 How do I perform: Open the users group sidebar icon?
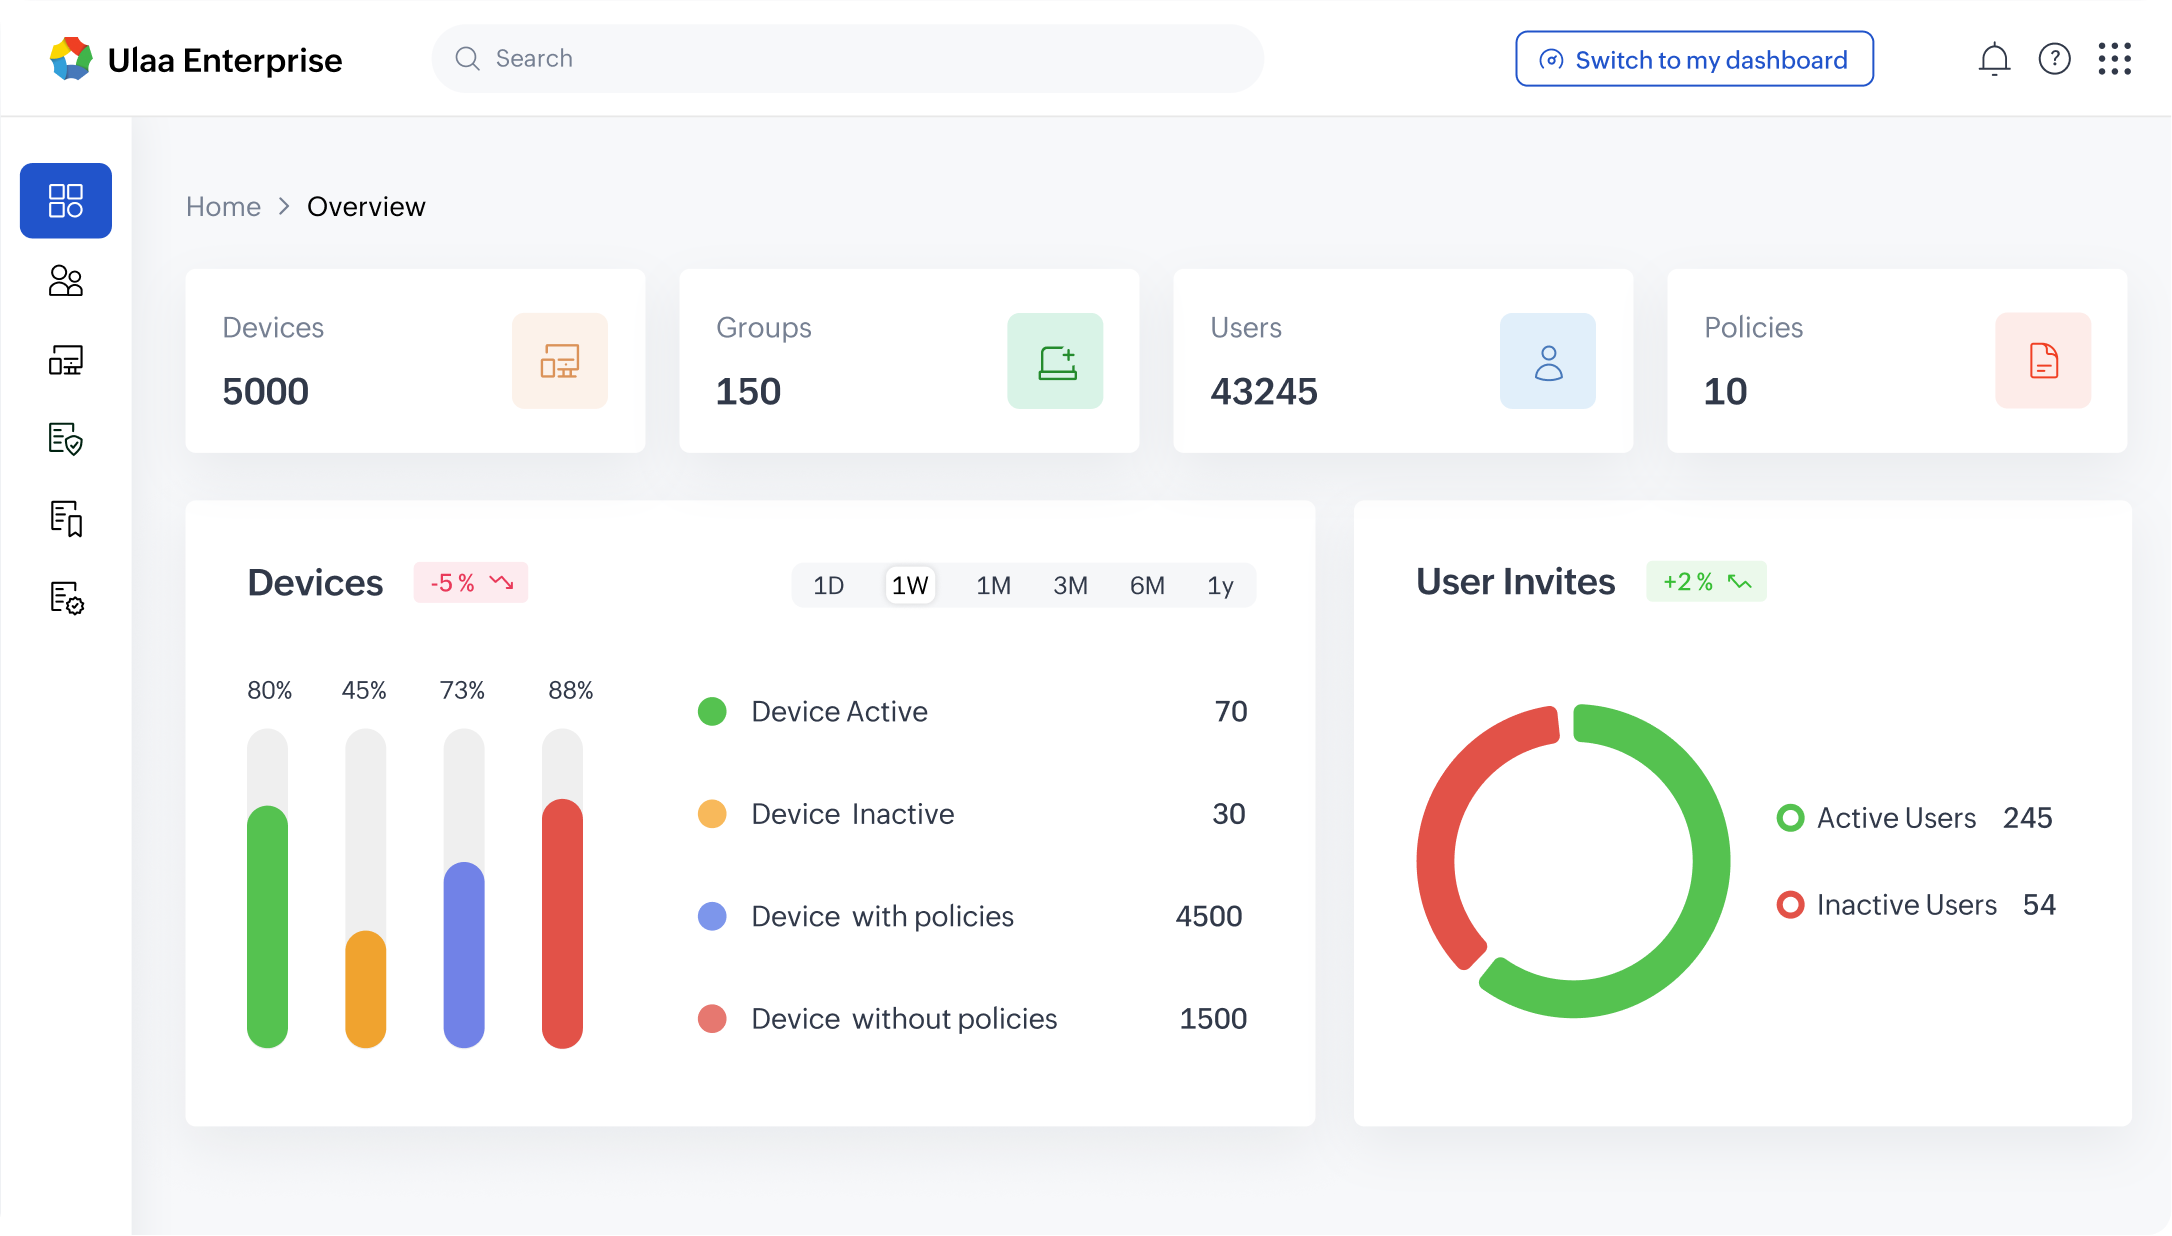coord(66,281)
